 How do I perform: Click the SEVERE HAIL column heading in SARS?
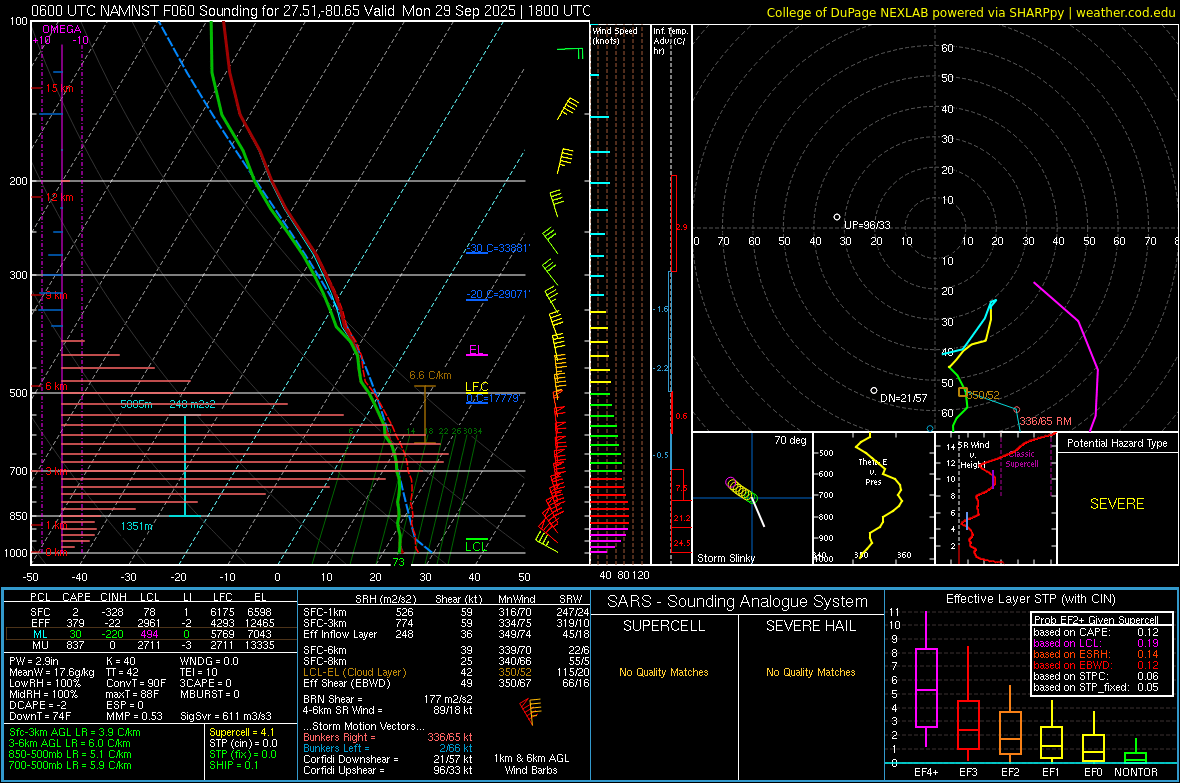(x=810, y=626)
